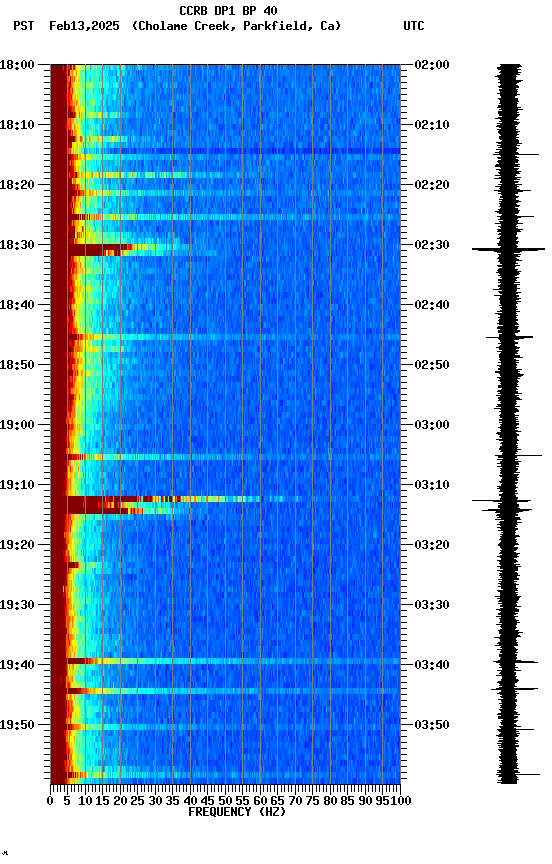Click the "19:20" PST time label
This screenshot has width=552, height=864.
(17, 545)
